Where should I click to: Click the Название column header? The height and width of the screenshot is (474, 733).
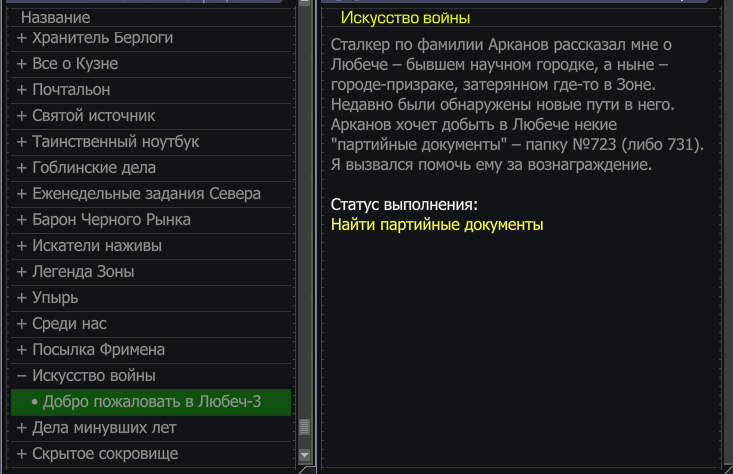pos(56,18)
